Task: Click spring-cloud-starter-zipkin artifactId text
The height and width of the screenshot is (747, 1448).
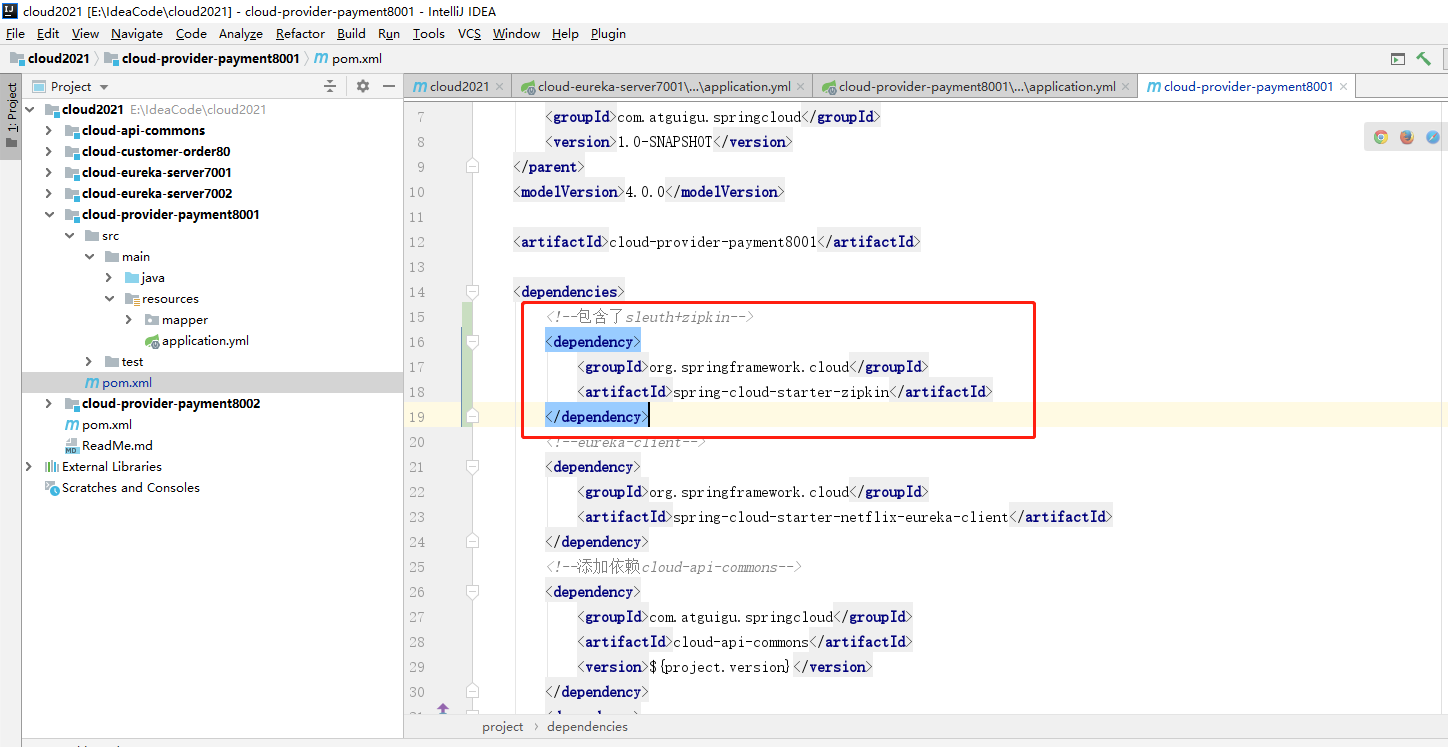Action: [x=781, y=392]
